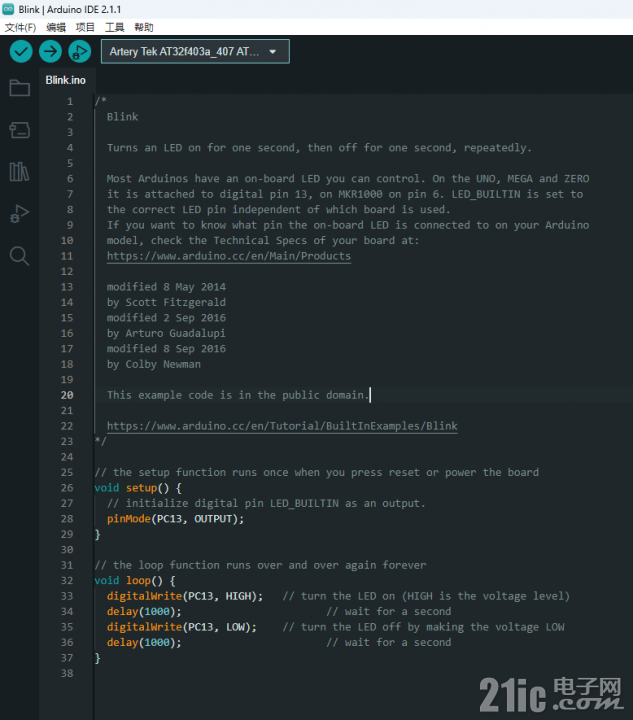Open the 文件(F) menu

20,28
